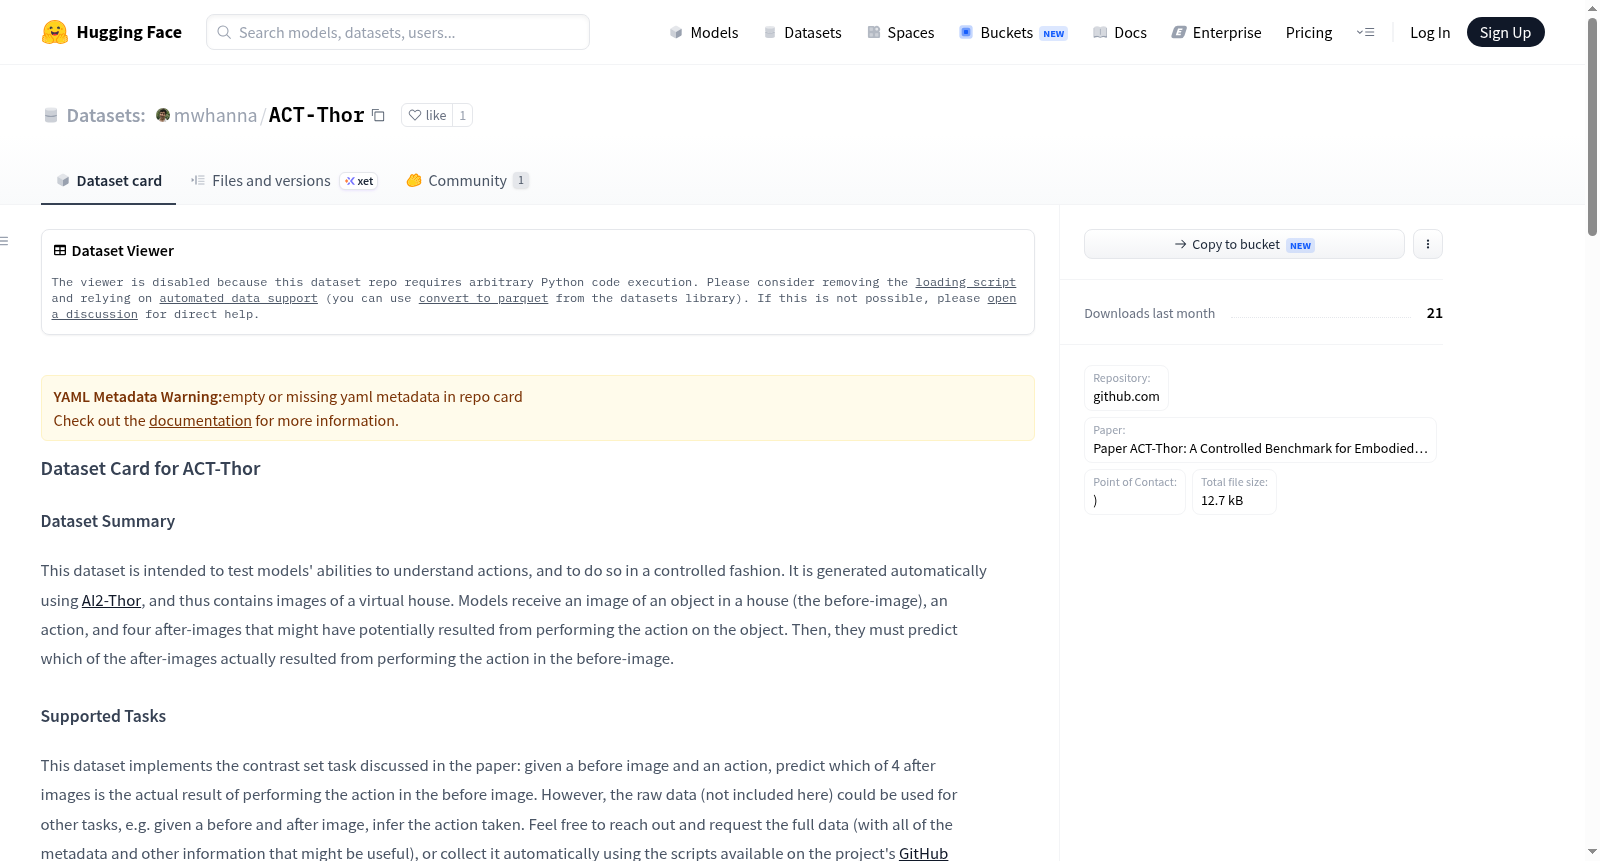1600x861 pixels.
Task: Open the AI2-Thor link
Action: pyautogui.click(x=111, y=601)
